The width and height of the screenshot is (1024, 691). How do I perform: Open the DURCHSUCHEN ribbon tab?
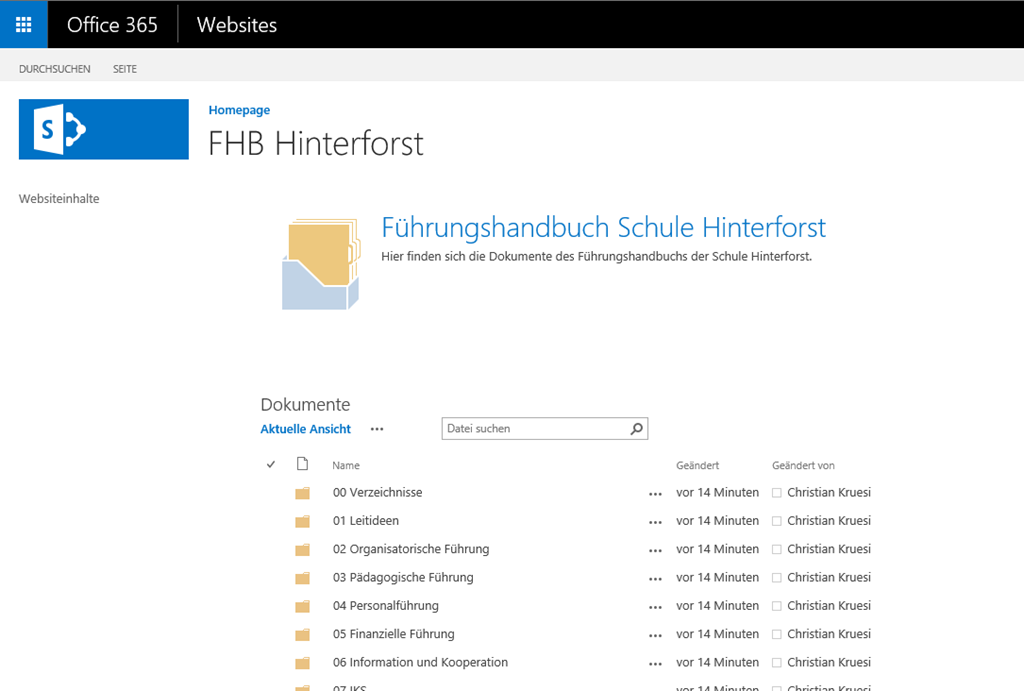pyautogui.click(x=55, y=69)
